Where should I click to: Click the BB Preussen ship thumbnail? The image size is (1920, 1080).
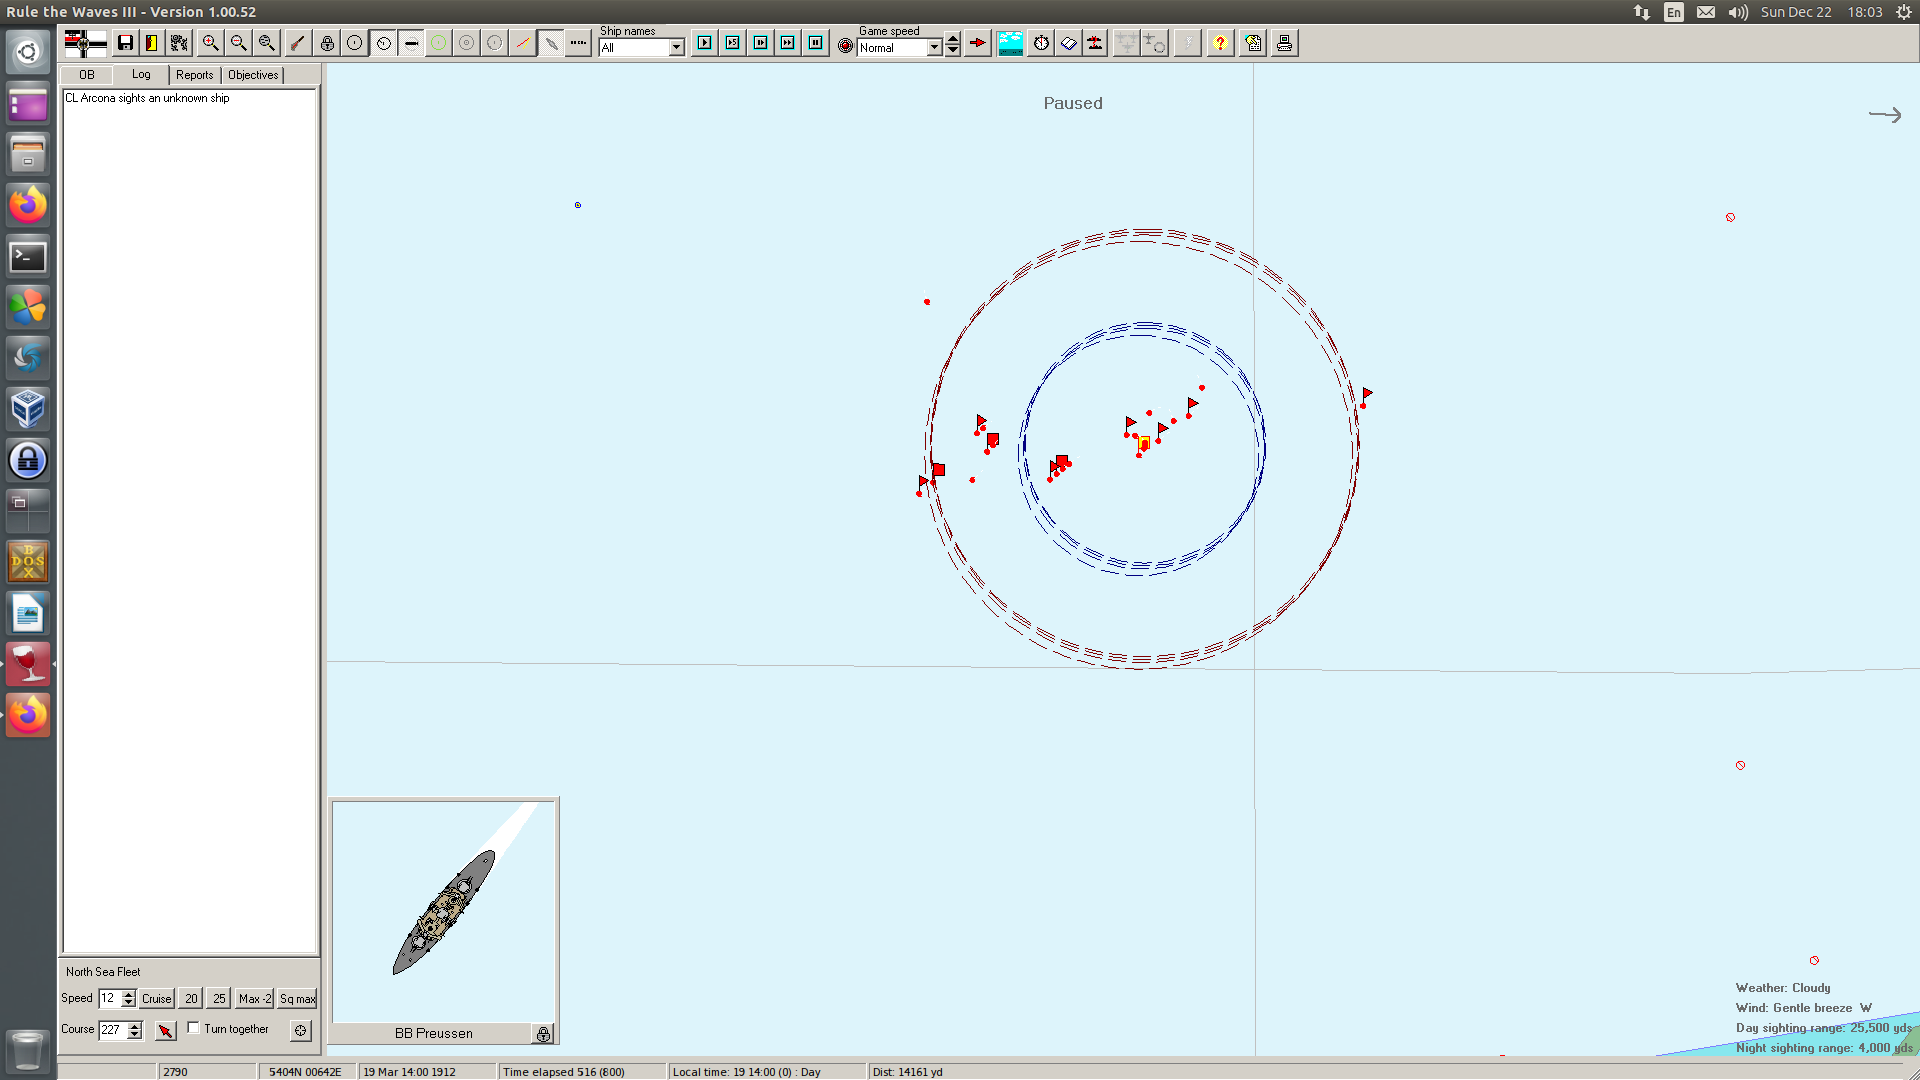coord(444,912)
